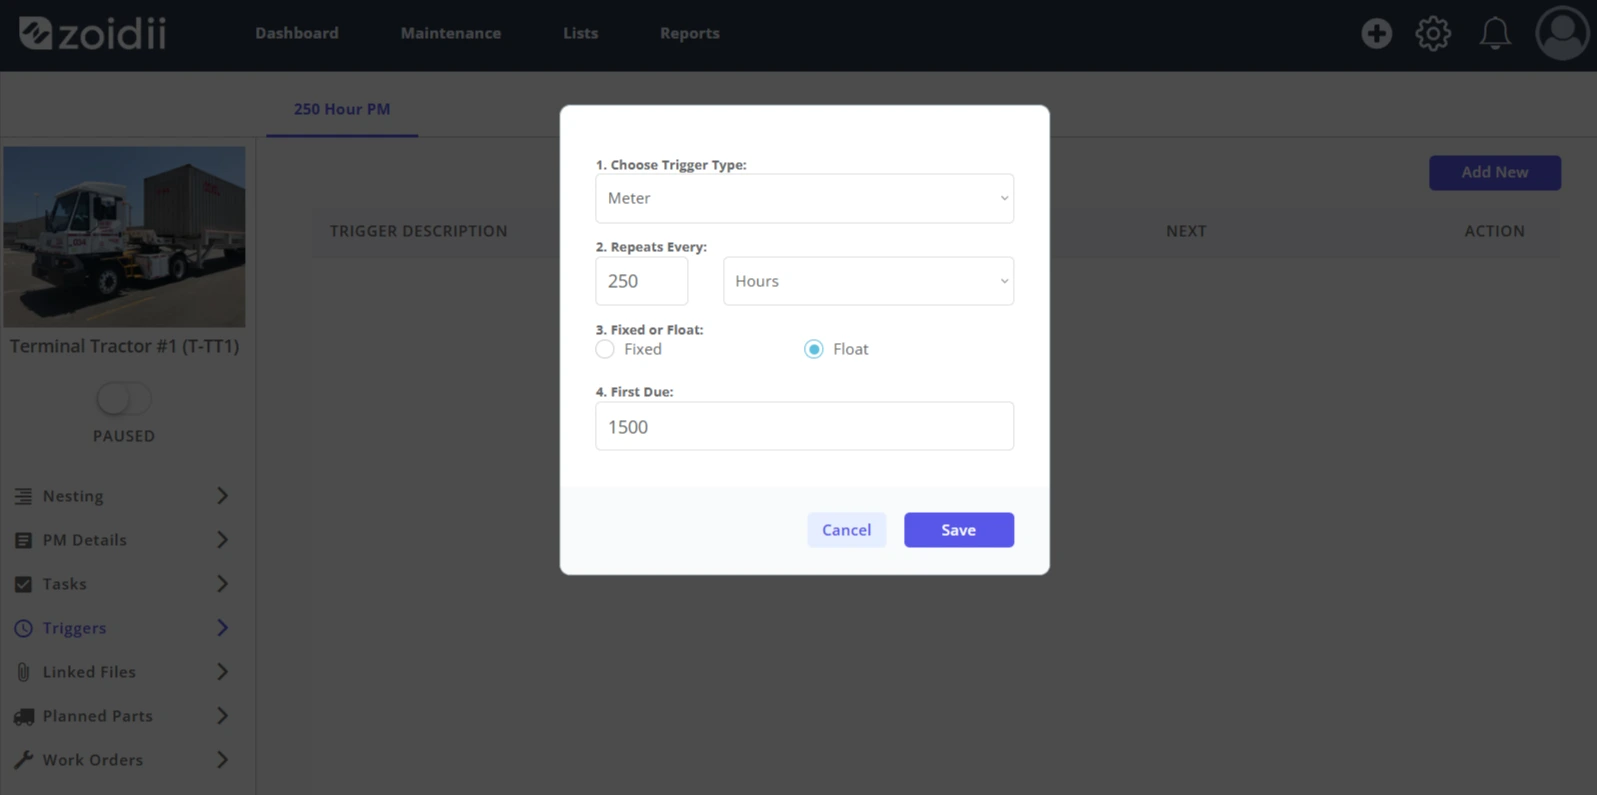Open the Tasks sidebar link

[x=65, y=584]
